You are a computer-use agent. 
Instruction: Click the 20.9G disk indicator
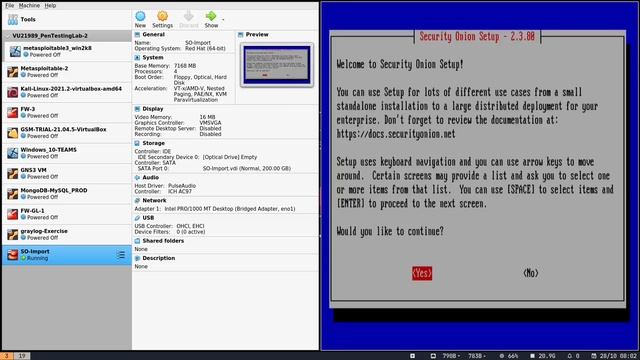[x=542, y=356]
